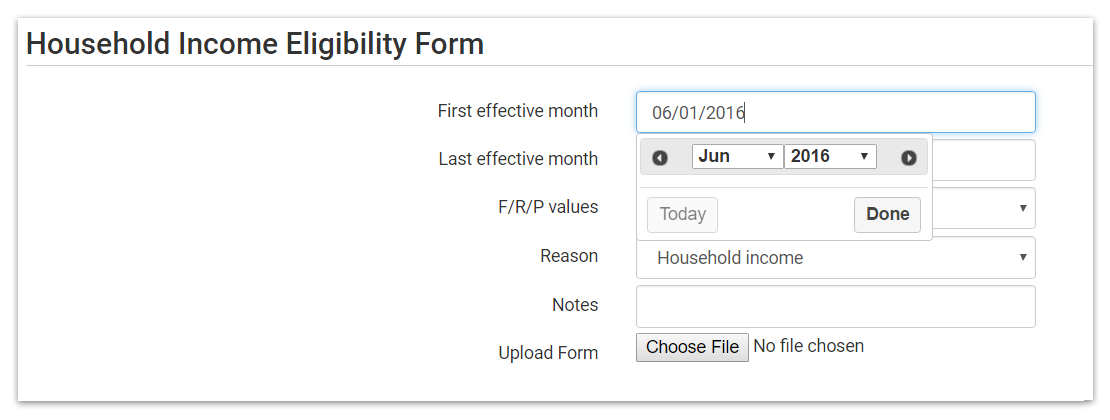Click into the Notes text field
The width and height of the screenshot is (1110, 420).
(x=835, y=307)
